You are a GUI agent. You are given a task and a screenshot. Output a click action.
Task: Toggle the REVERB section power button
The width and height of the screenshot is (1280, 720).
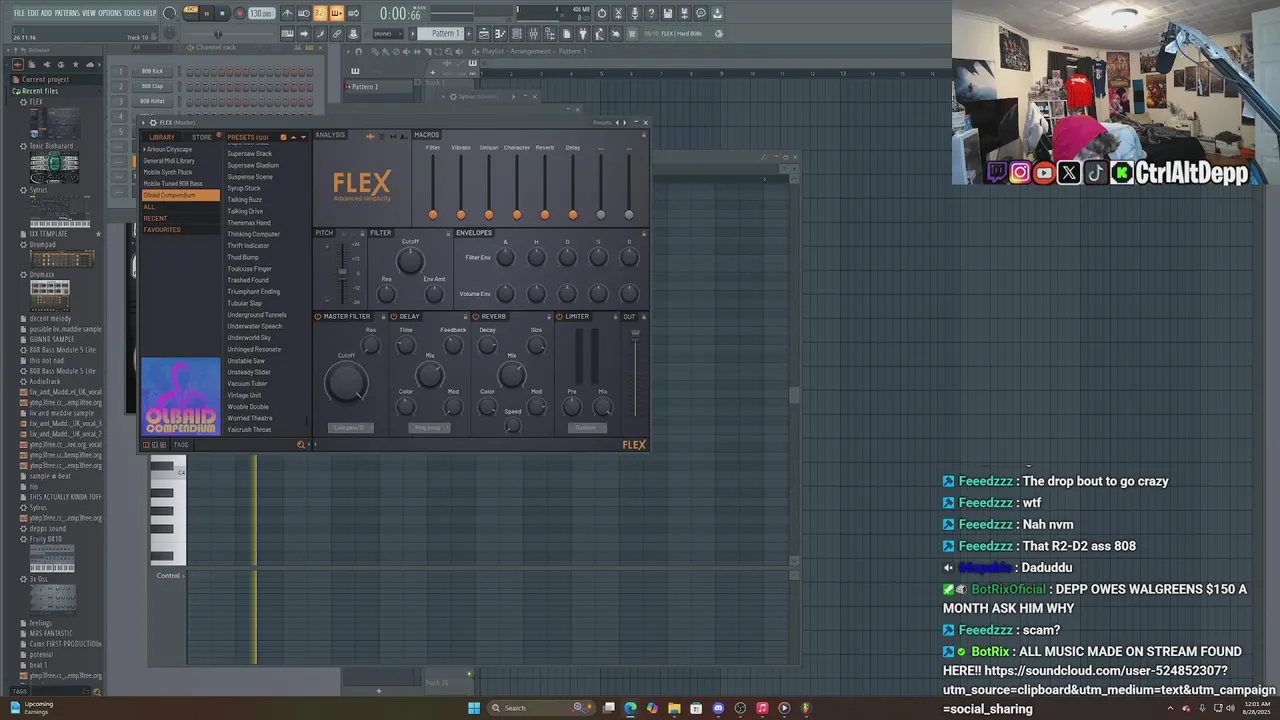pos(476,317)
